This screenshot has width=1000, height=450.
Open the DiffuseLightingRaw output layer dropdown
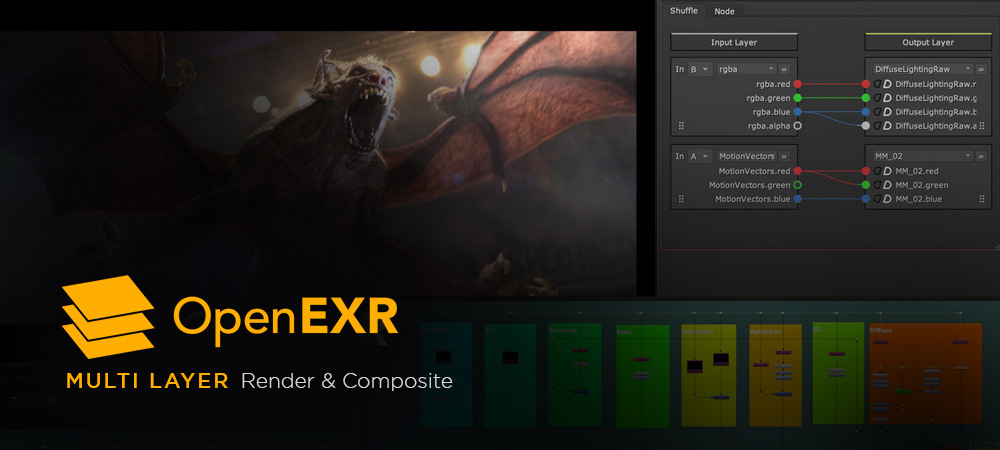tap(923, 69)
